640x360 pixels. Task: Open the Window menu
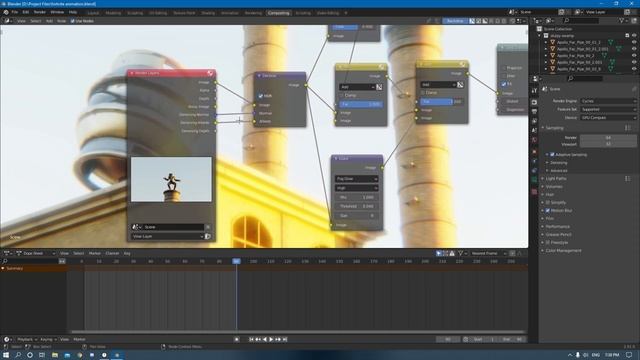pos(57,12)
